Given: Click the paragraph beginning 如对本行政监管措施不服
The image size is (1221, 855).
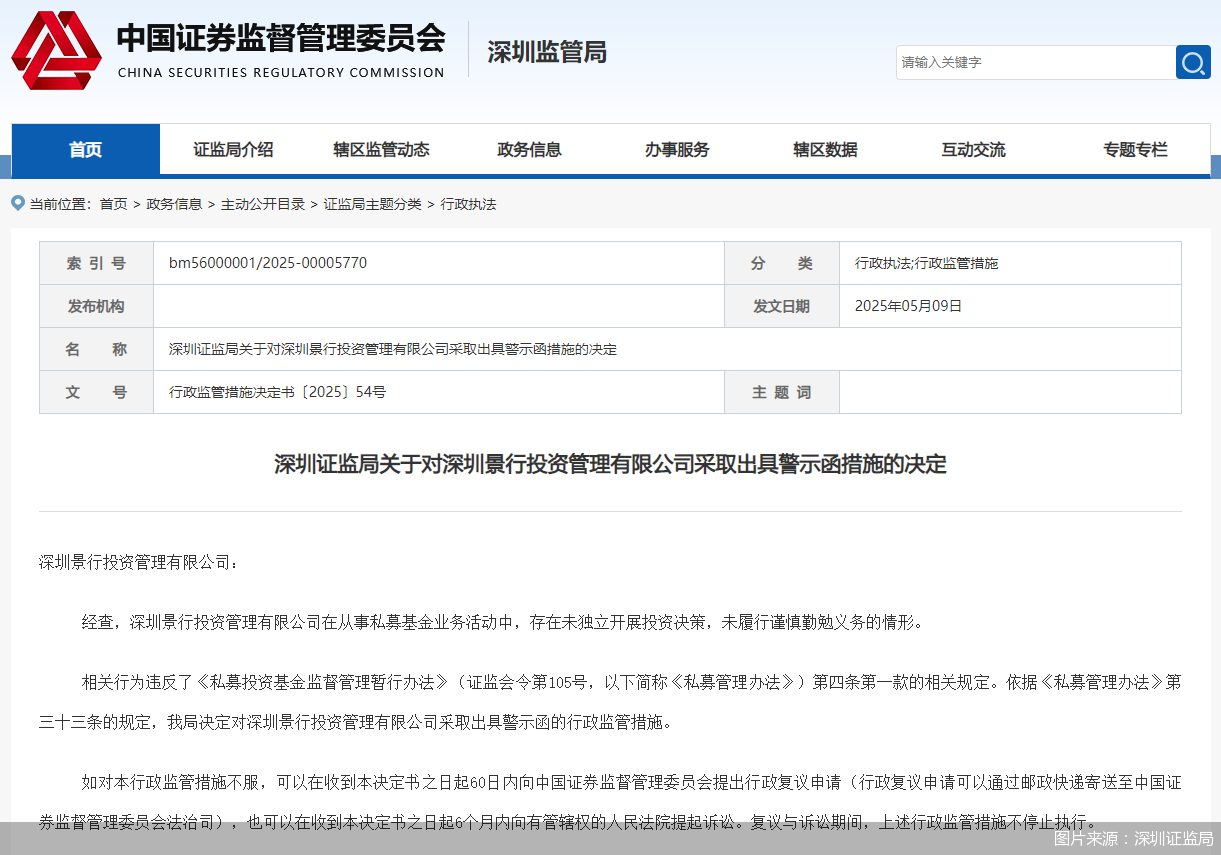Looking at the screenshot, I should 610,802.
